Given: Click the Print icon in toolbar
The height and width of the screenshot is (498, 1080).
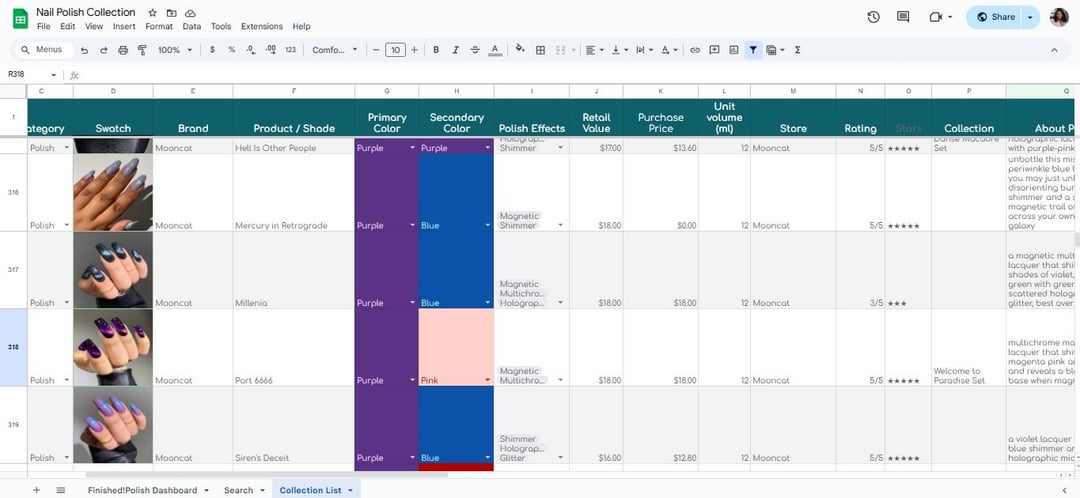Looking at the screenshot, I should click(x=123, y=50).
